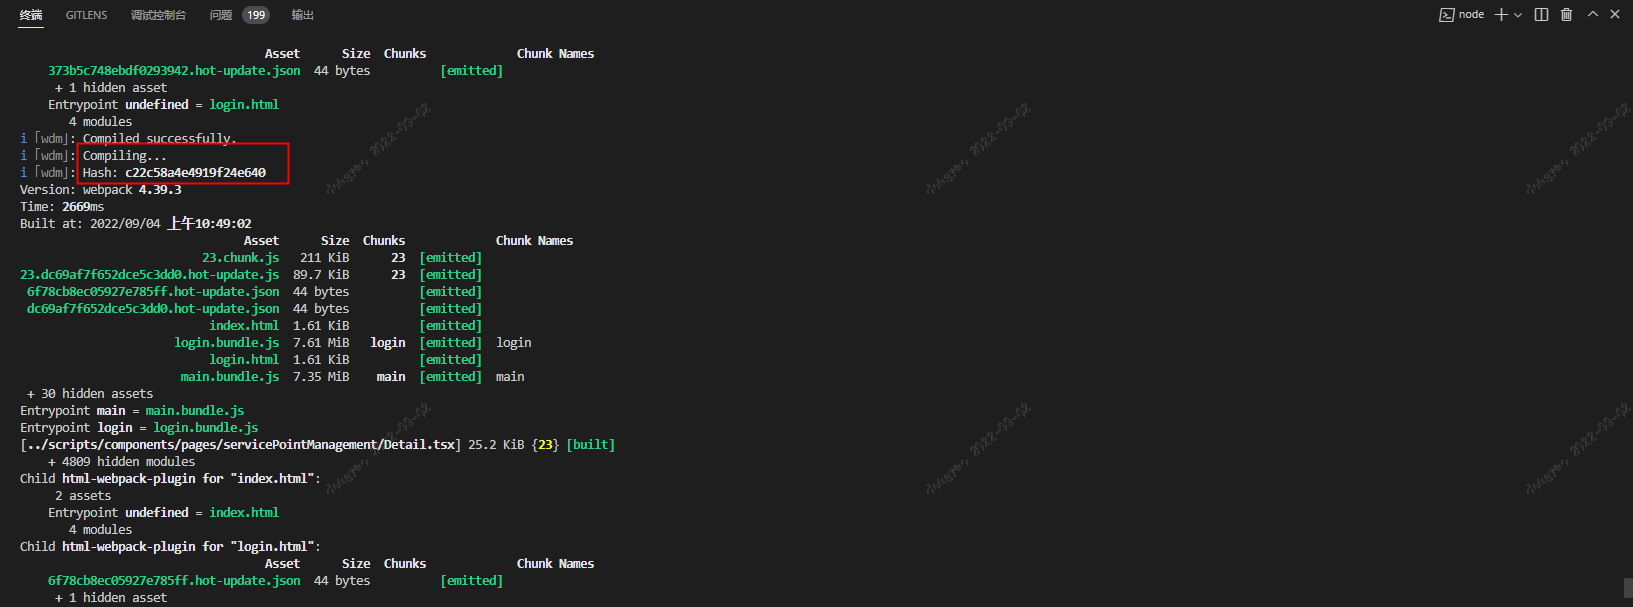Click the node terminal shell icon
The image size is (1633, 607).
(1446, 15)
